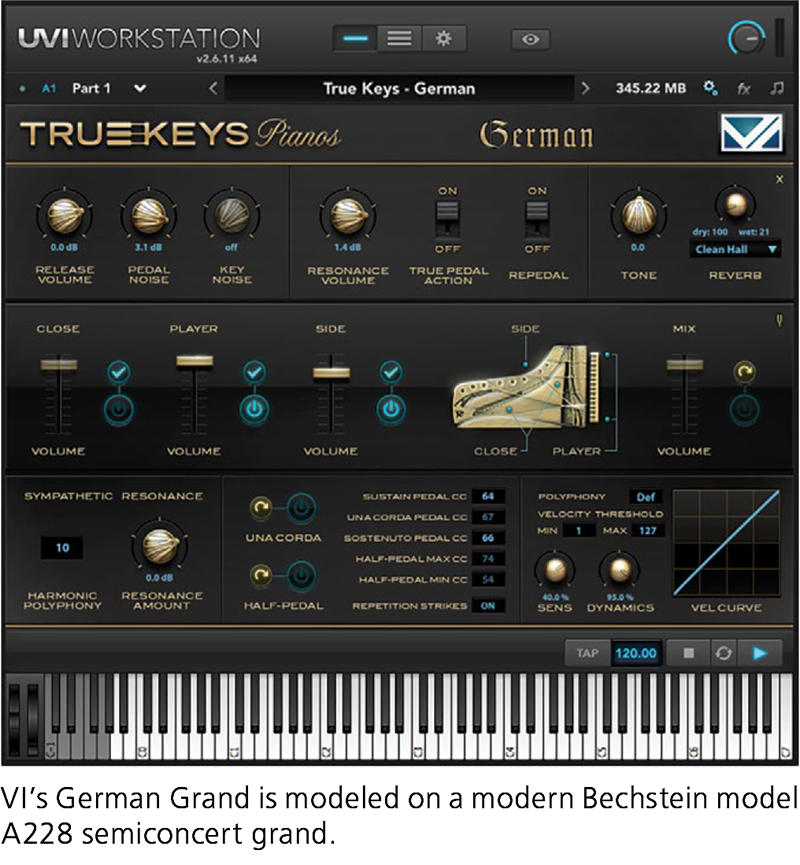800x865 pixels.
Task: Click the music note browser icon
Action: click(x=777, y=89)
